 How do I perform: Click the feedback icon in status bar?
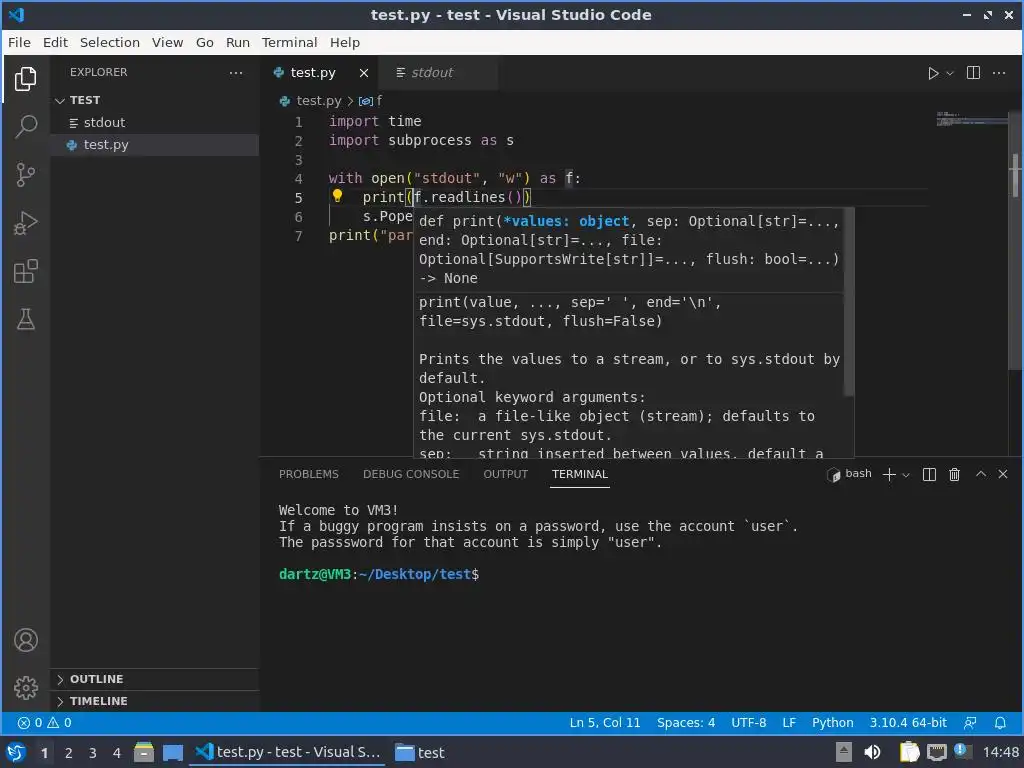(x=970, y=723)
